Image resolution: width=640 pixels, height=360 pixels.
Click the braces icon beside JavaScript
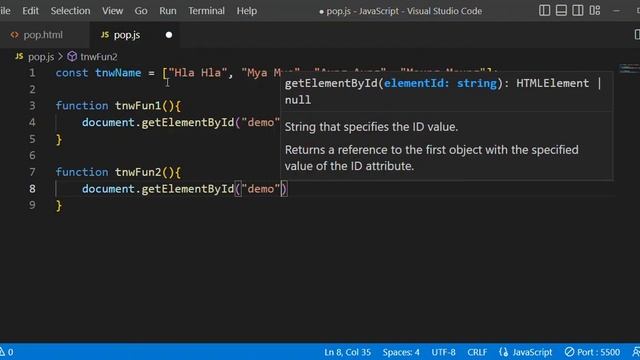(x=504, y=352)
